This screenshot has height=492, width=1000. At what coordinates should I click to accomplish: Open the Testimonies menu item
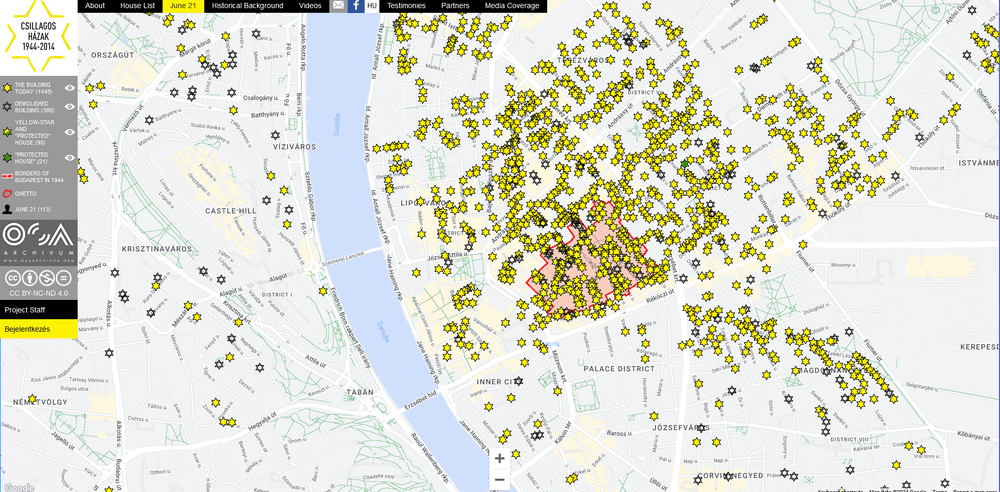tap(406, 6)
